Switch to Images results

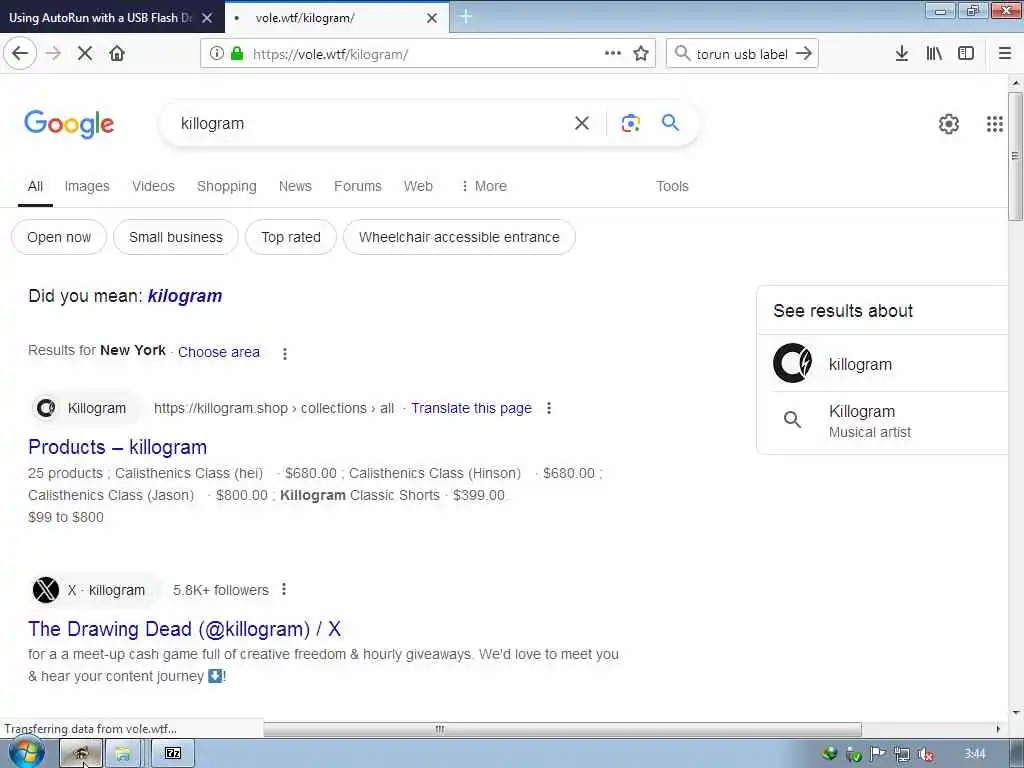(87, 186)
